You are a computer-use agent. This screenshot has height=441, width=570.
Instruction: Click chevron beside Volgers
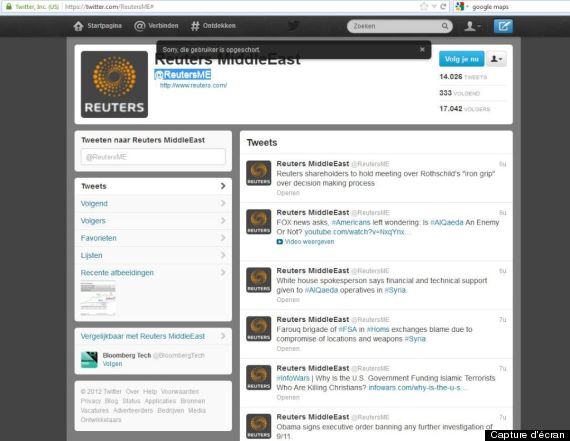click(x=223, y=220)
